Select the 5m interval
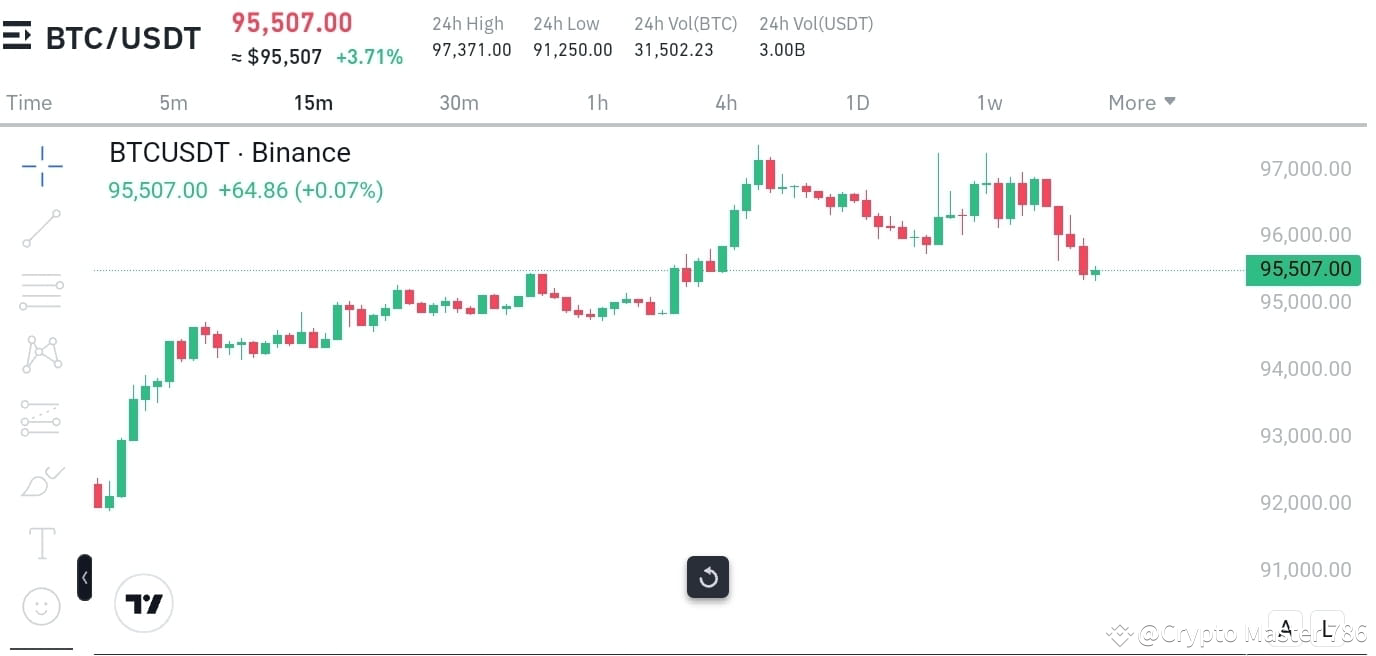Image resolution: width=1376 pixels, height=656 pixels. 173,102
